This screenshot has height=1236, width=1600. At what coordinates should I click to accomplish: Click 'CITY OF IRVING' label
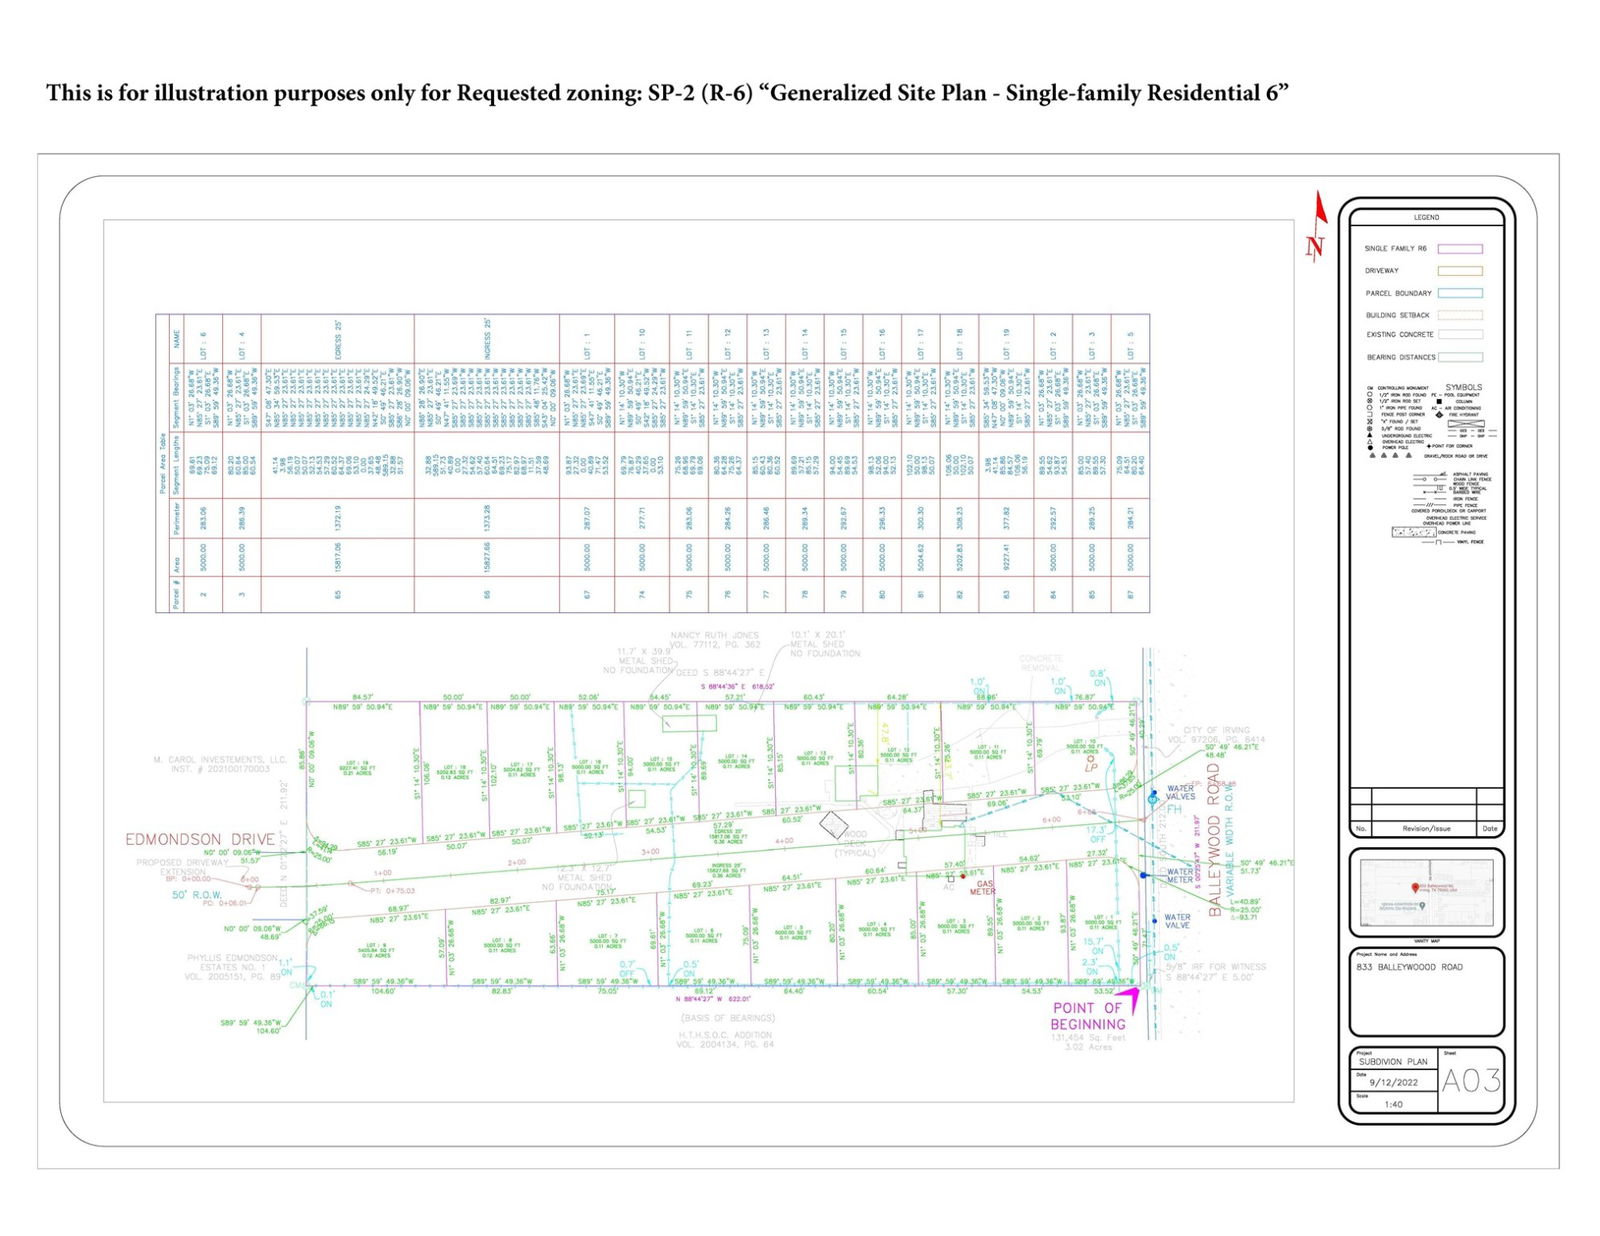pyautogui.click(x=1217, y=730)
